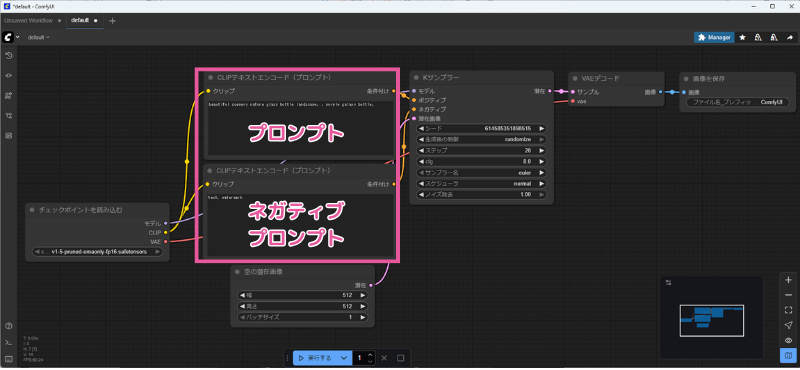The image size is (800, 370).
Task: Collapse the upper CLIP text encode node
Action: click(210, 78)
